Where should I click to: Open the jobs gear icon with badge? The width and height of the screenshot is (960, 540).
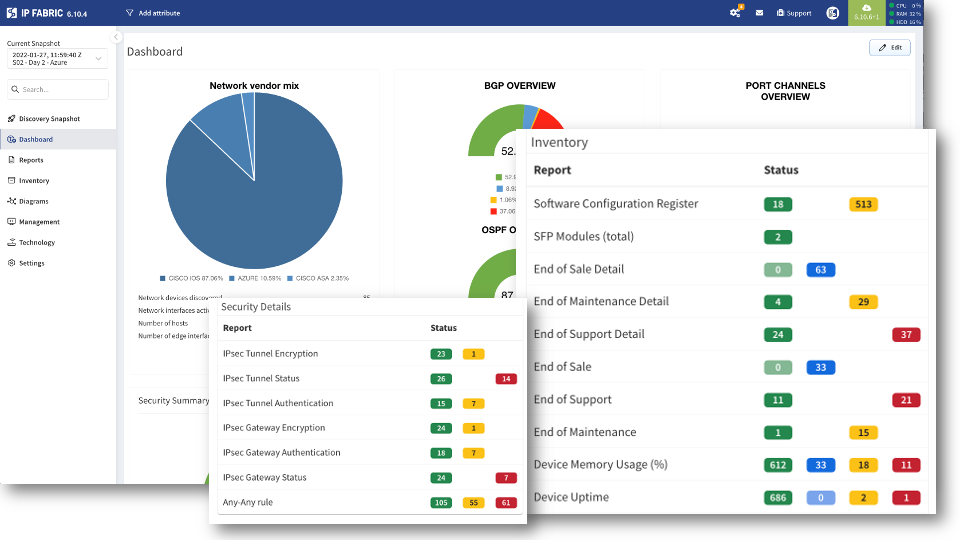pyautogui.click(x=735, y=13)
